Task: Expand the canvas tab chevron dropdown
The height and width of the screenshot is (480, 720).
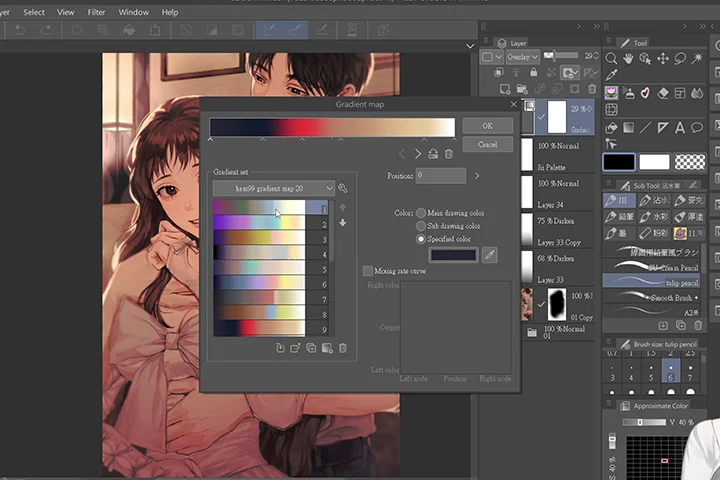Action: click(470, 46)
